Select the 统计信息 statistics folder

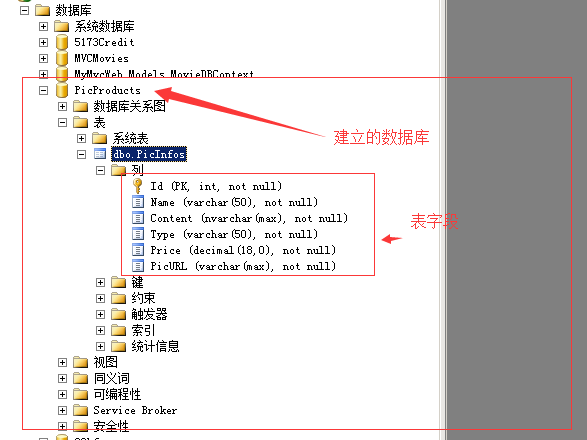(155, 346)
